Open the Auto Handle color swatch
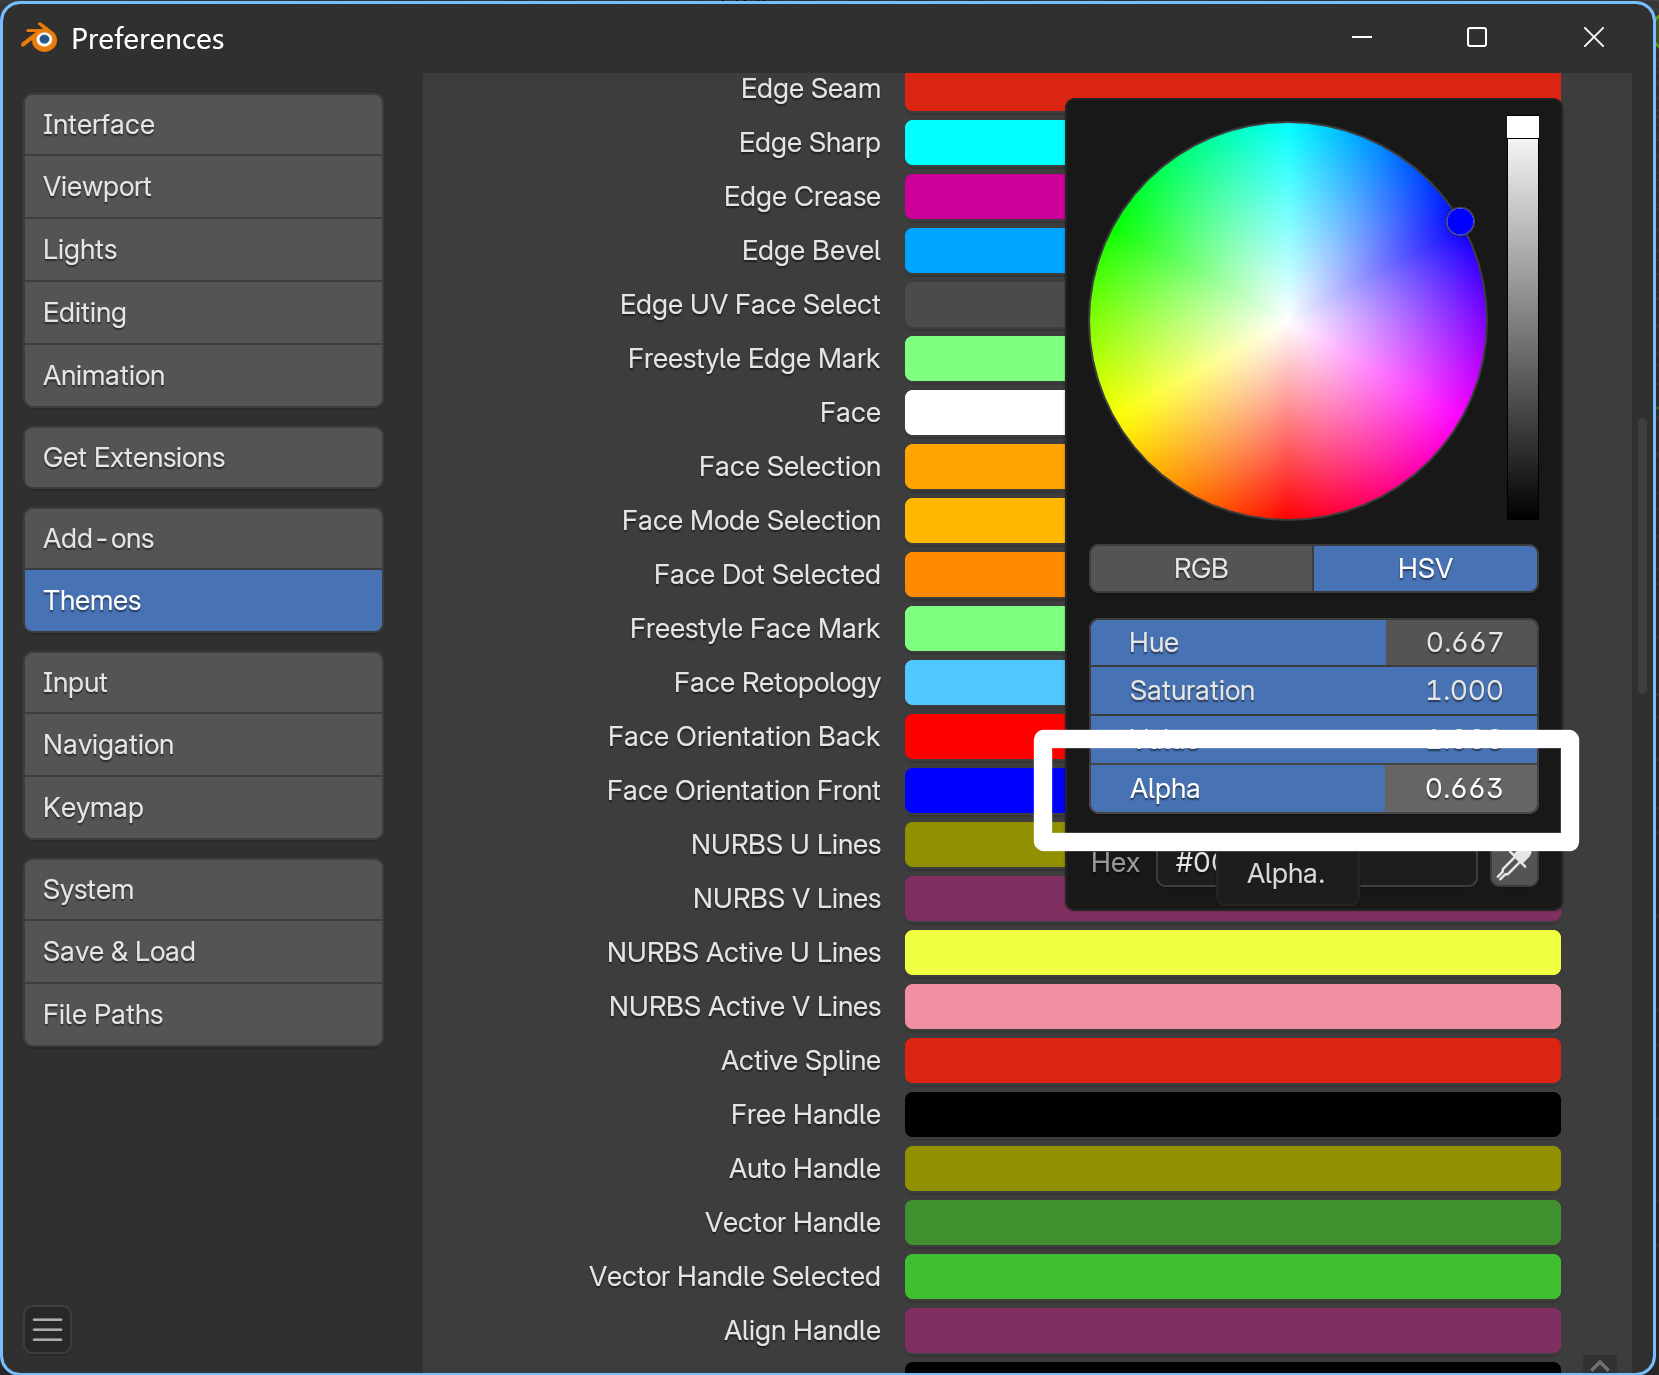 click(x=1233, y=1168)
